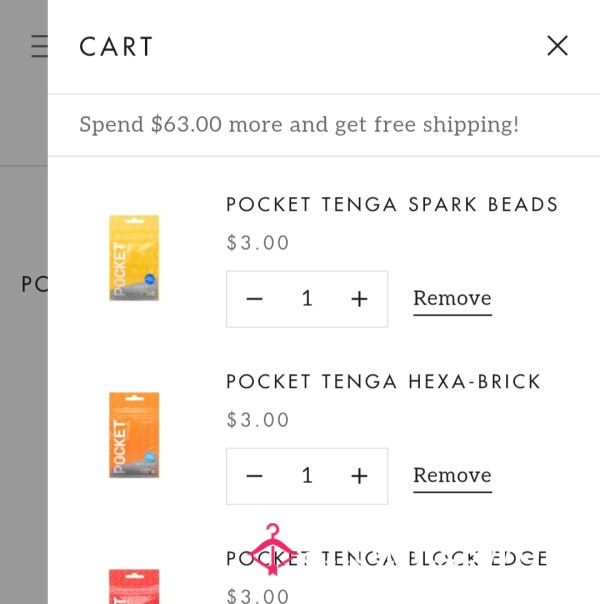Select the Hexa-Brick quantity field
Viewport: 600px width, 604px height.
click(x=307, y=476)
